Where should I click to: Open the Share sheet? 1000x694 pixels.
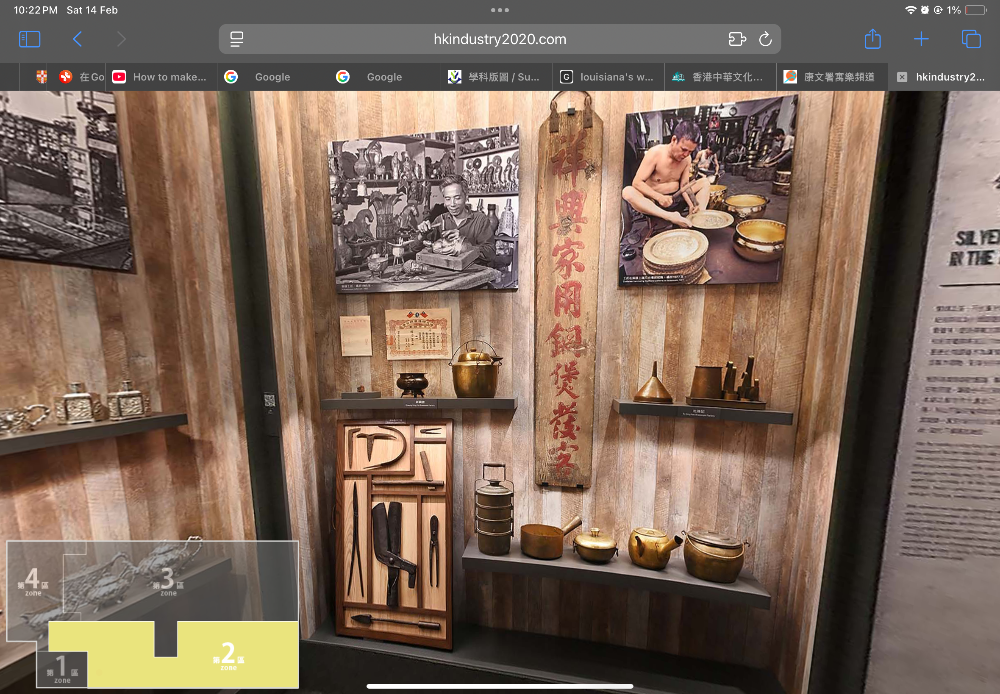873,39
